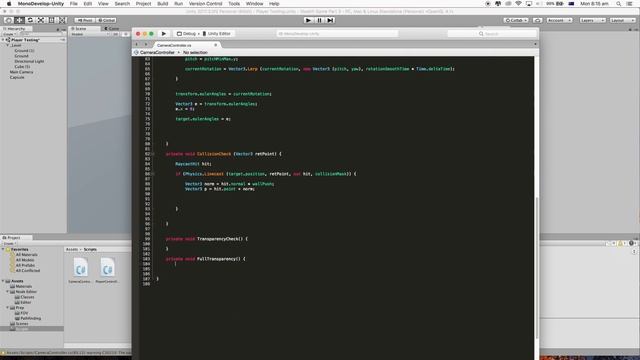
Task: Collapse the Player Testing scene in Hierarchy
Action: [3, 40]
